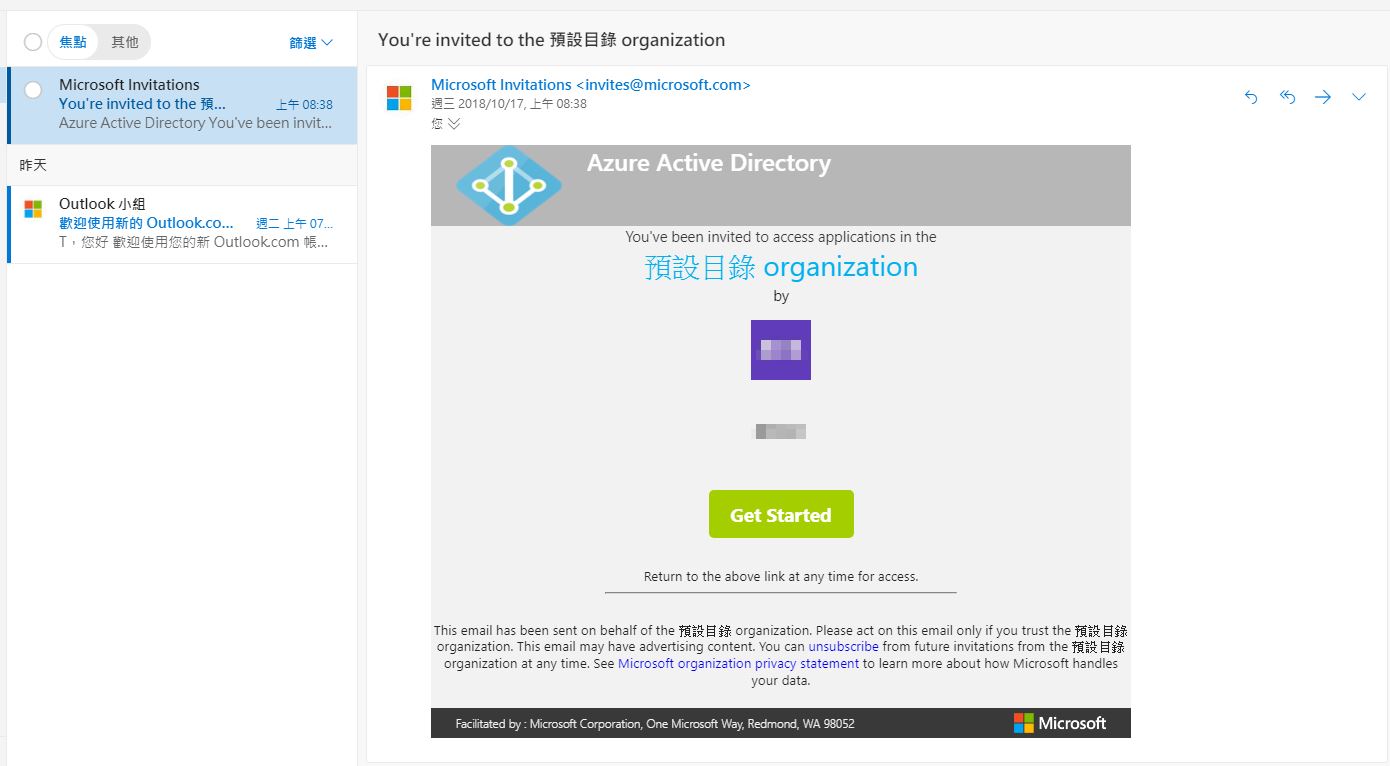
Task: Tick the Microsoft Invitations message selection circle
Action: 33,90
